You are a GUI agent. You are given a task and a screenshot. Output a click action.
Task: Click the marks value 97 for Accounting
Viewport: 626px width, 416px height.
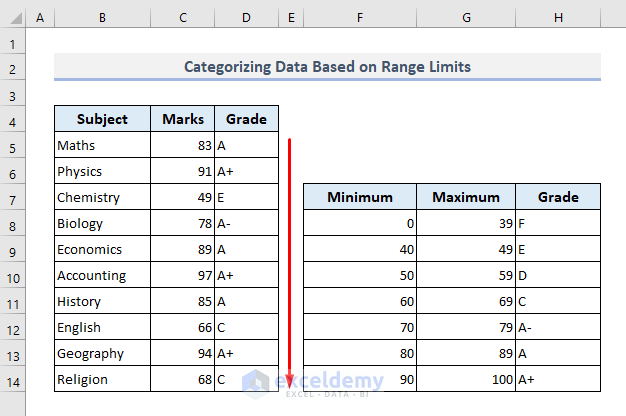[x=182, y=275]
